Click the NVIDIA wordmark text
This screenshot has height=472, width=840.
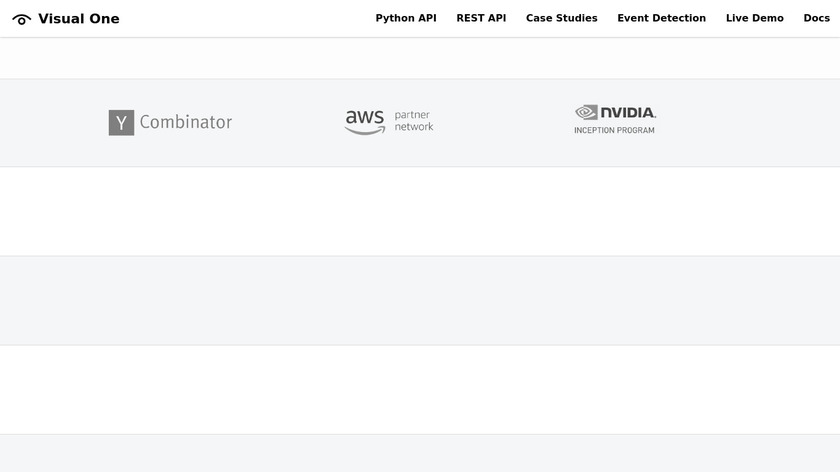pos(628,112)
